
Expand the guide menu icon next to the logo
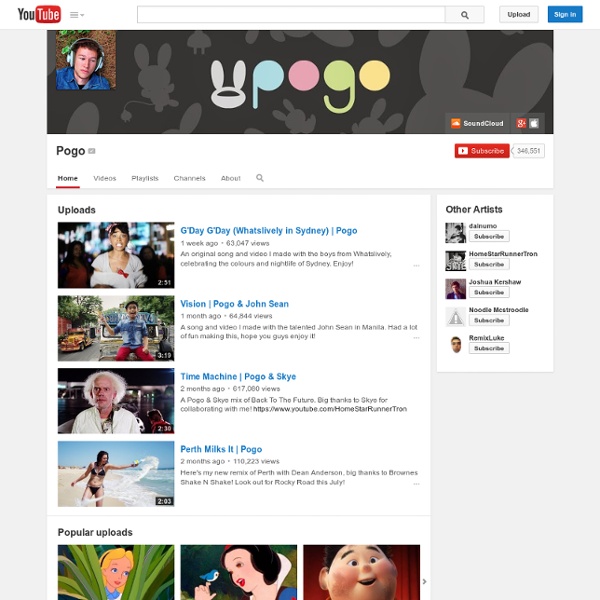click(x=77, y=15)
